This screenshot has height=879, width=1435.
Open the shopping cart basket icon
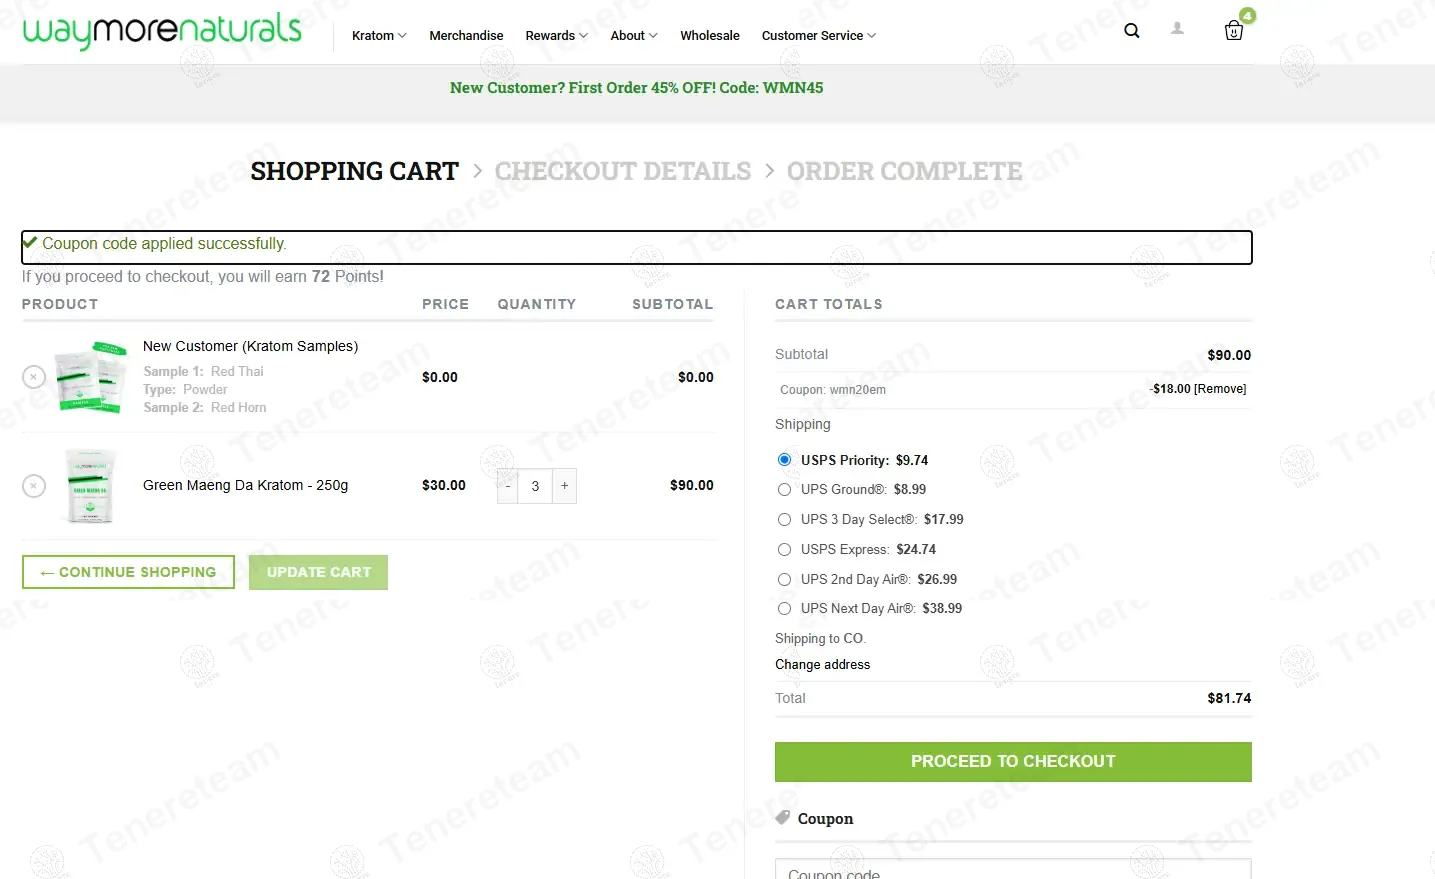pos(1234,31)
